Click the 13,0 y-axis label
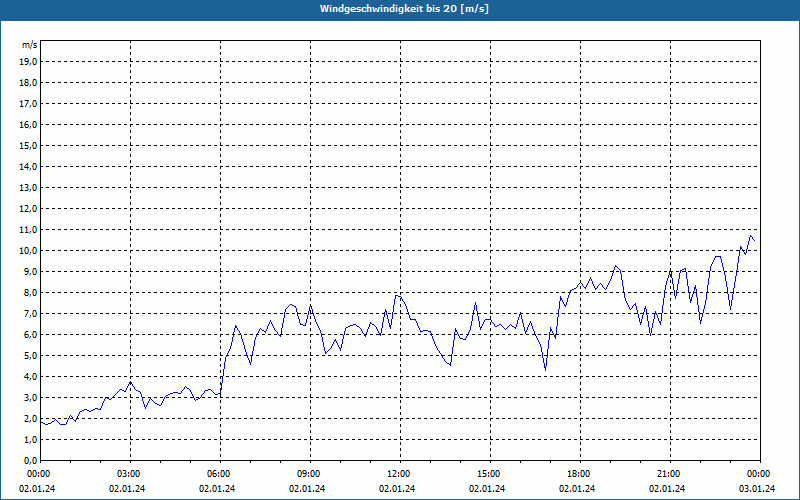800x500 pixels. point(28,188)
